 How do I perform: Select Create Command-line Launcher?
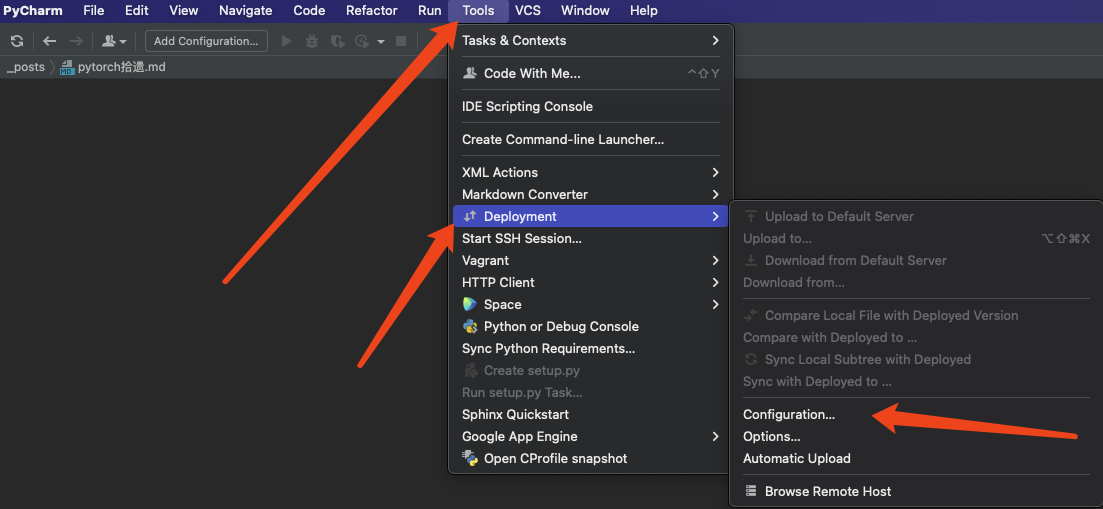[591, 140]
